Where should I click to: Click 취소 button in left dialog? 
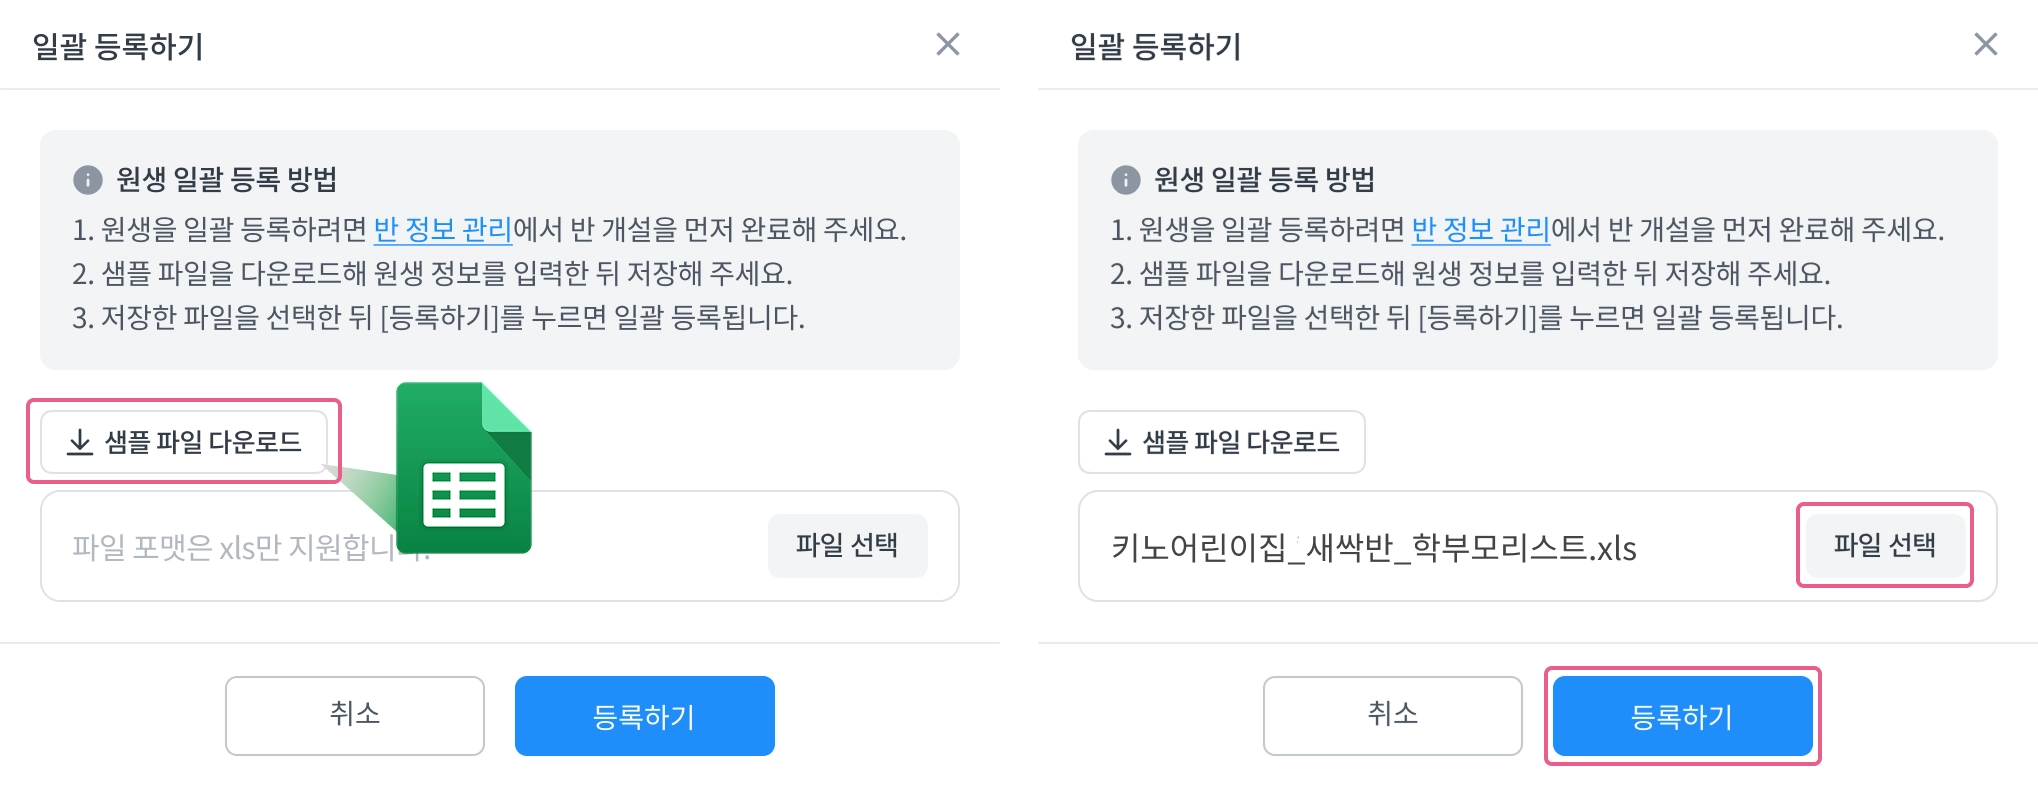(354, 715)
